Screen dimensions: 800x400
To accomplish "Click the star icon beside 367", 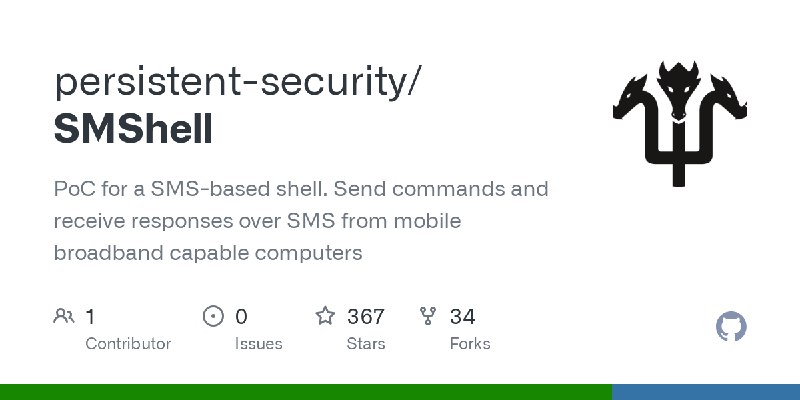I will pos(325,316).
